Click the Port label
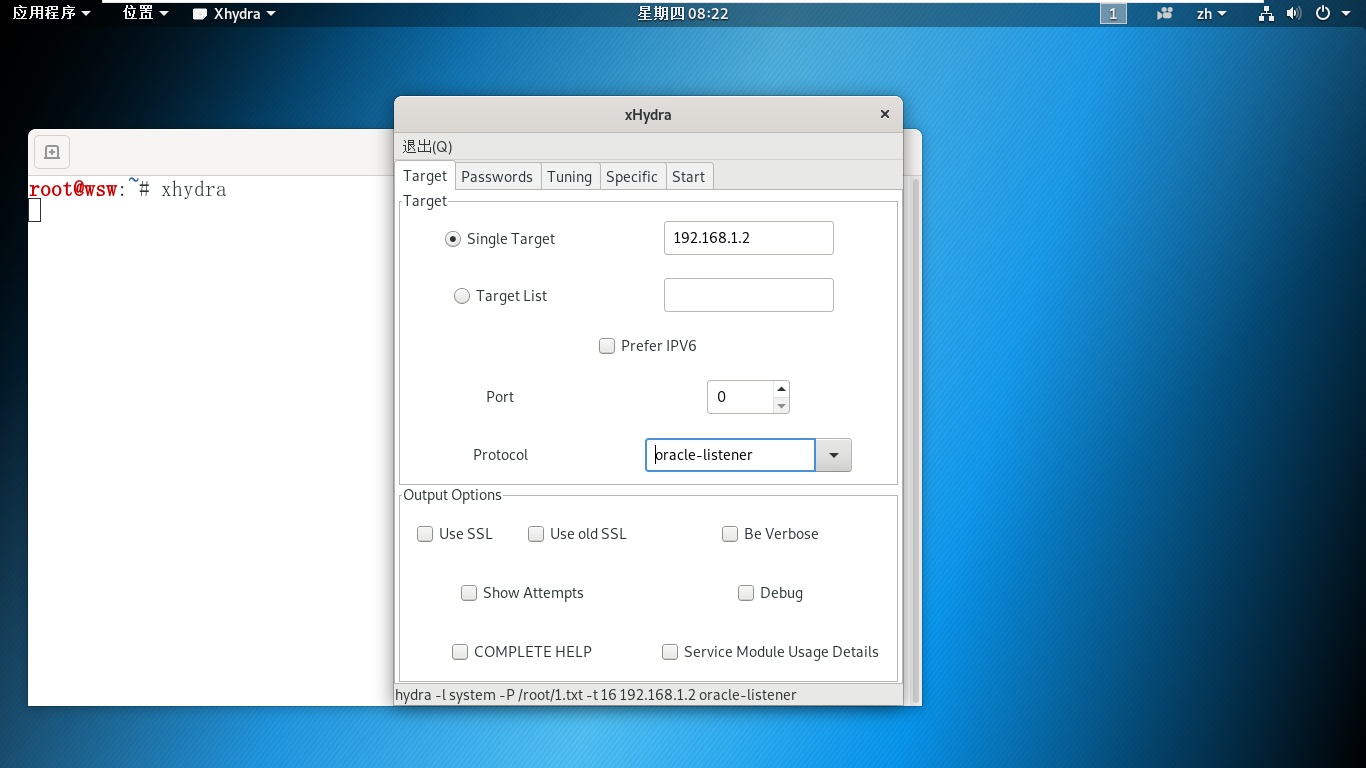 pyautogui.click(x=500, y=397)
